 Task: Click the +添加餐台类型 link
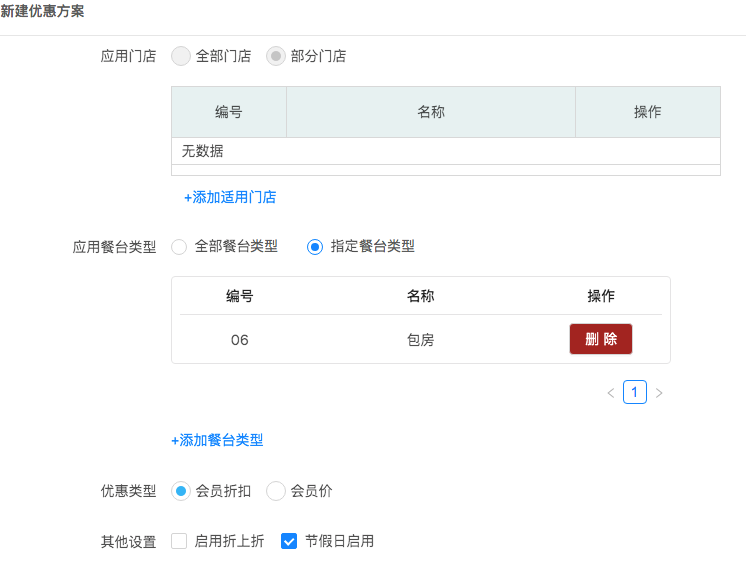click(x=217, y=440)
